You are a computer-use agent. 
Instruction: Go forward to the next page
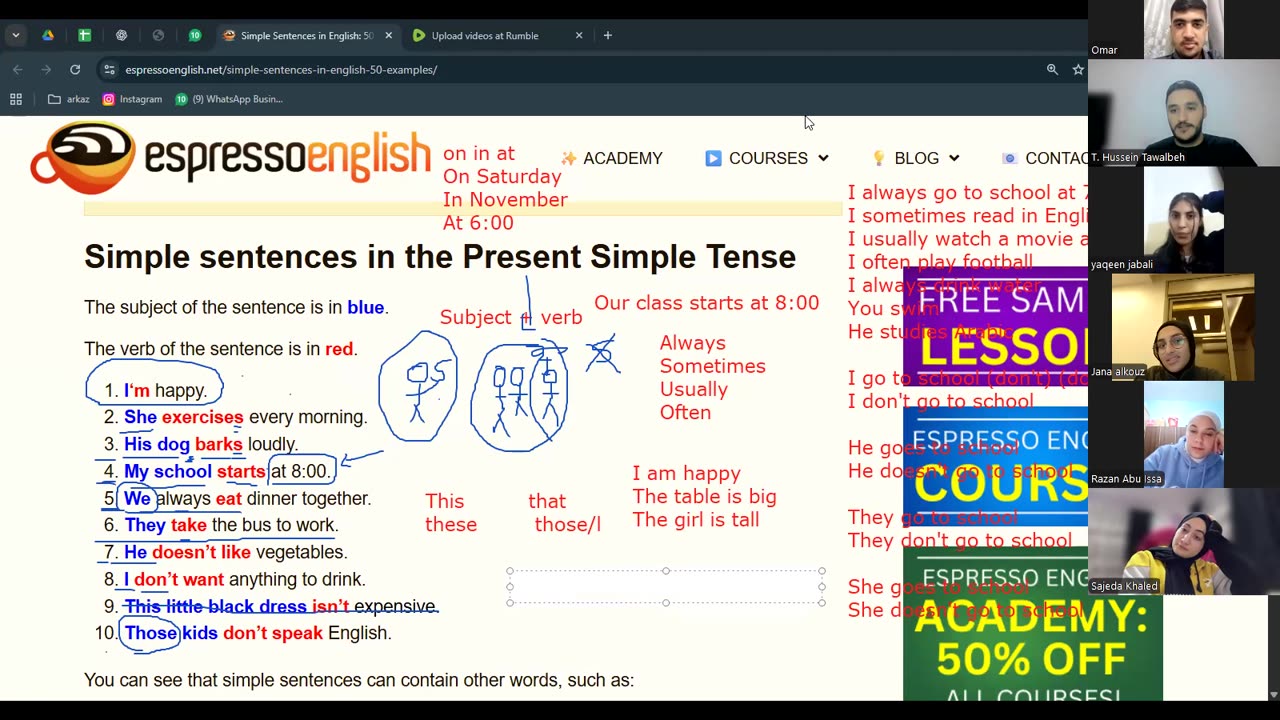click(x=46, y=69)
